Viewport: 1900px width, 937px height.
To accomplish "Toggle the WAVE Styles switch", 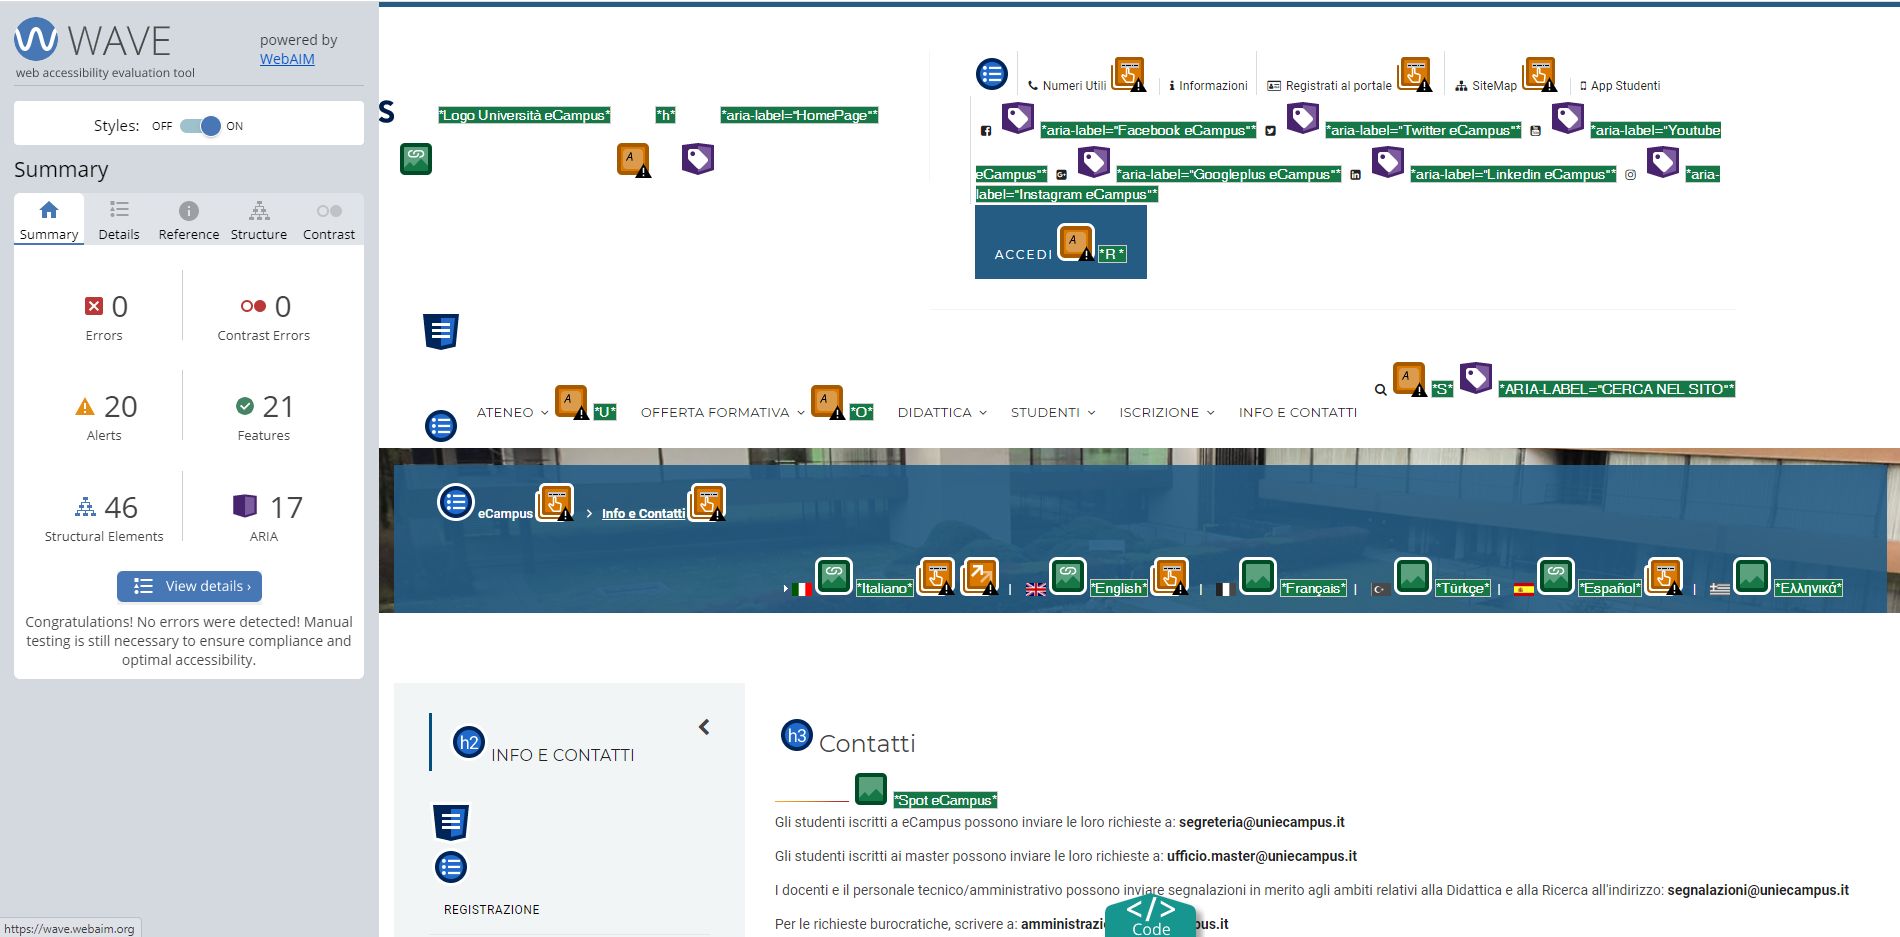I will (x=200, y=126).
